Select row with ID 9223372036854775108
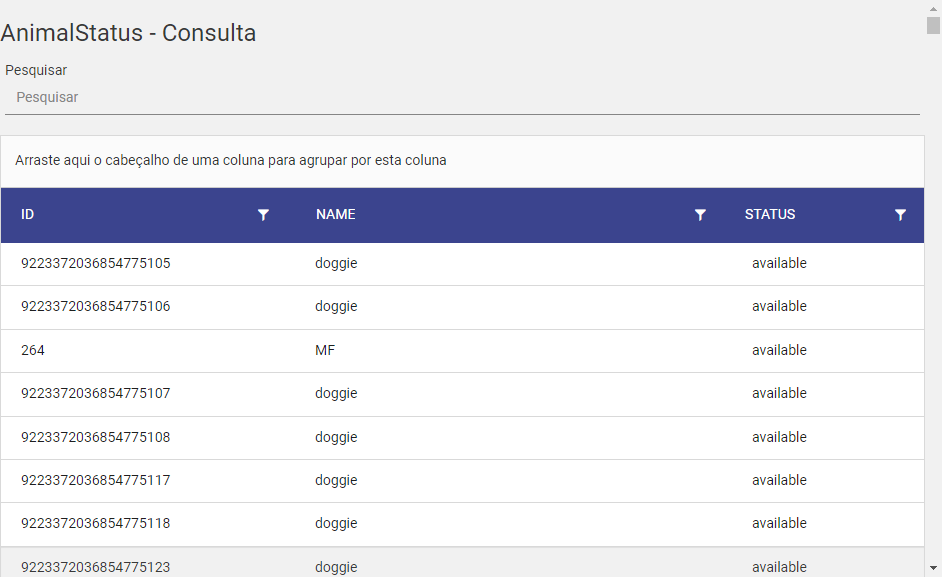942x577 pixels. [462, 438]
